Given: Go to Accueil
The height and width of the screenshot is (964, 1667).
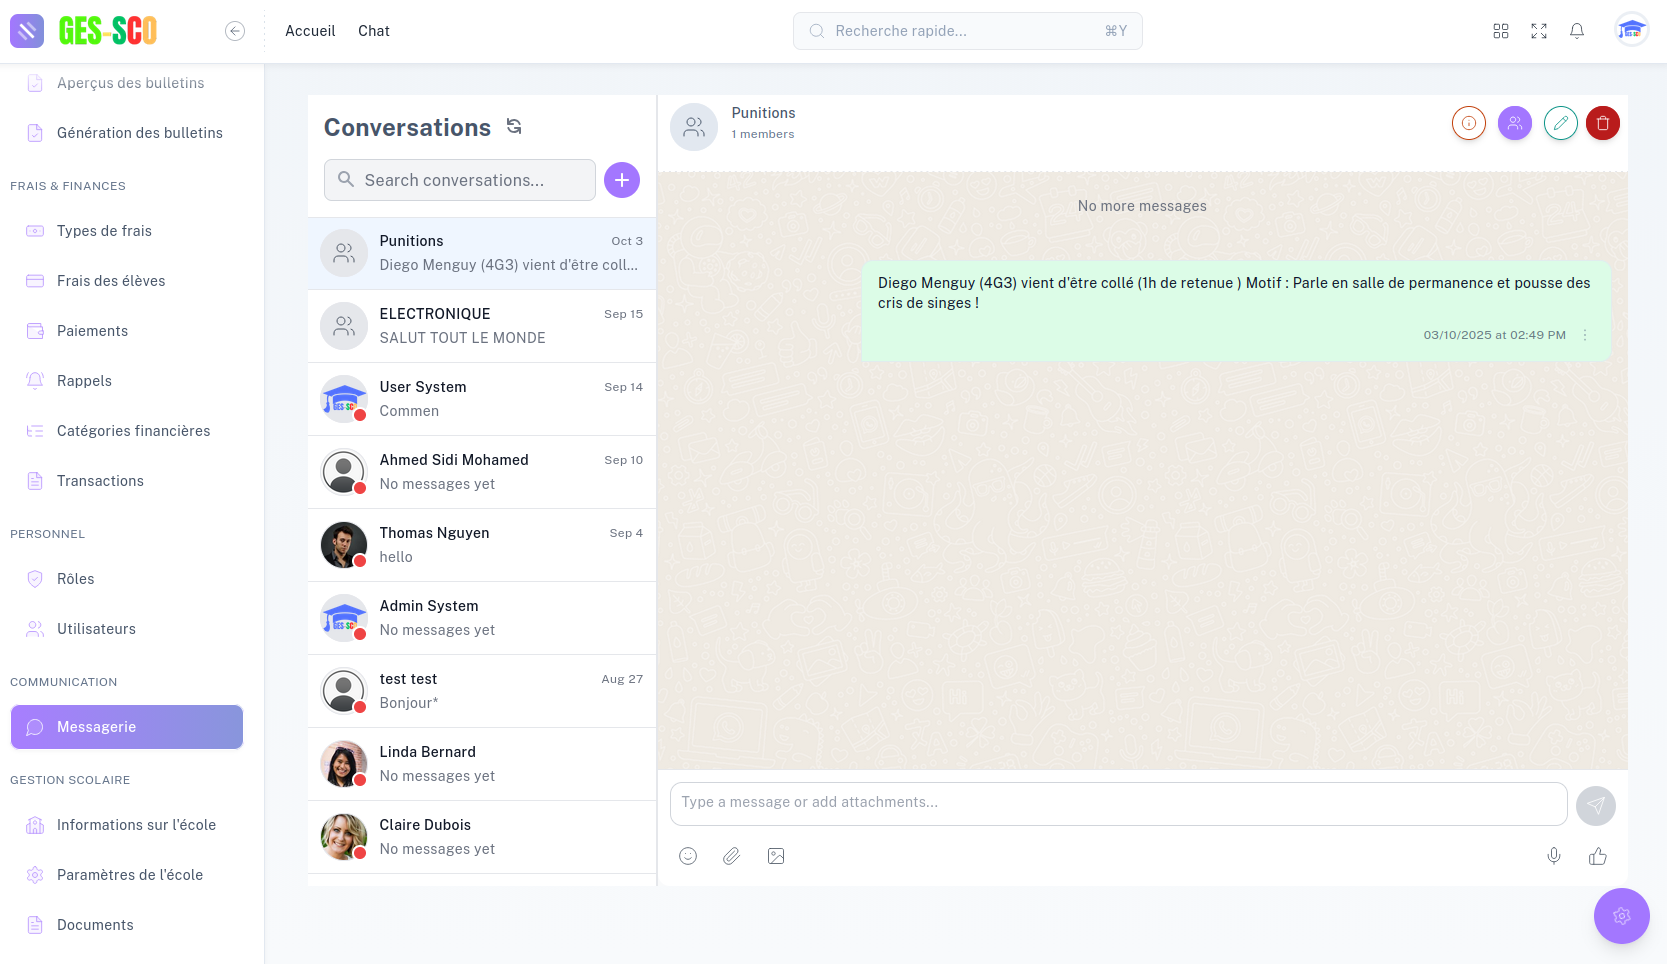Looking at the screenshot, I should tap(309, 30).
